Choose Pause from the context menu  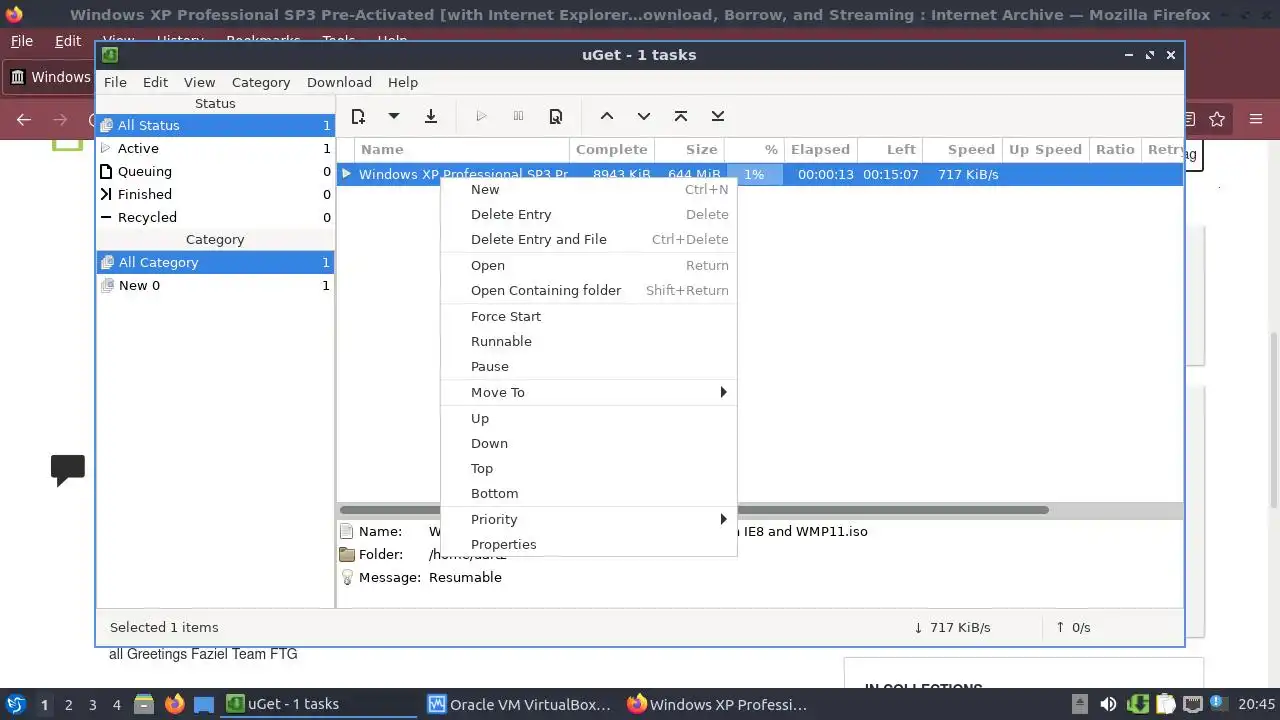click(588, 366)
